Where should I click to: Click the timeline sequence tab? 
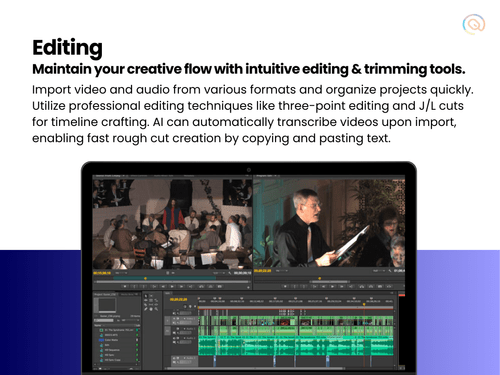(x=168, y=293)
